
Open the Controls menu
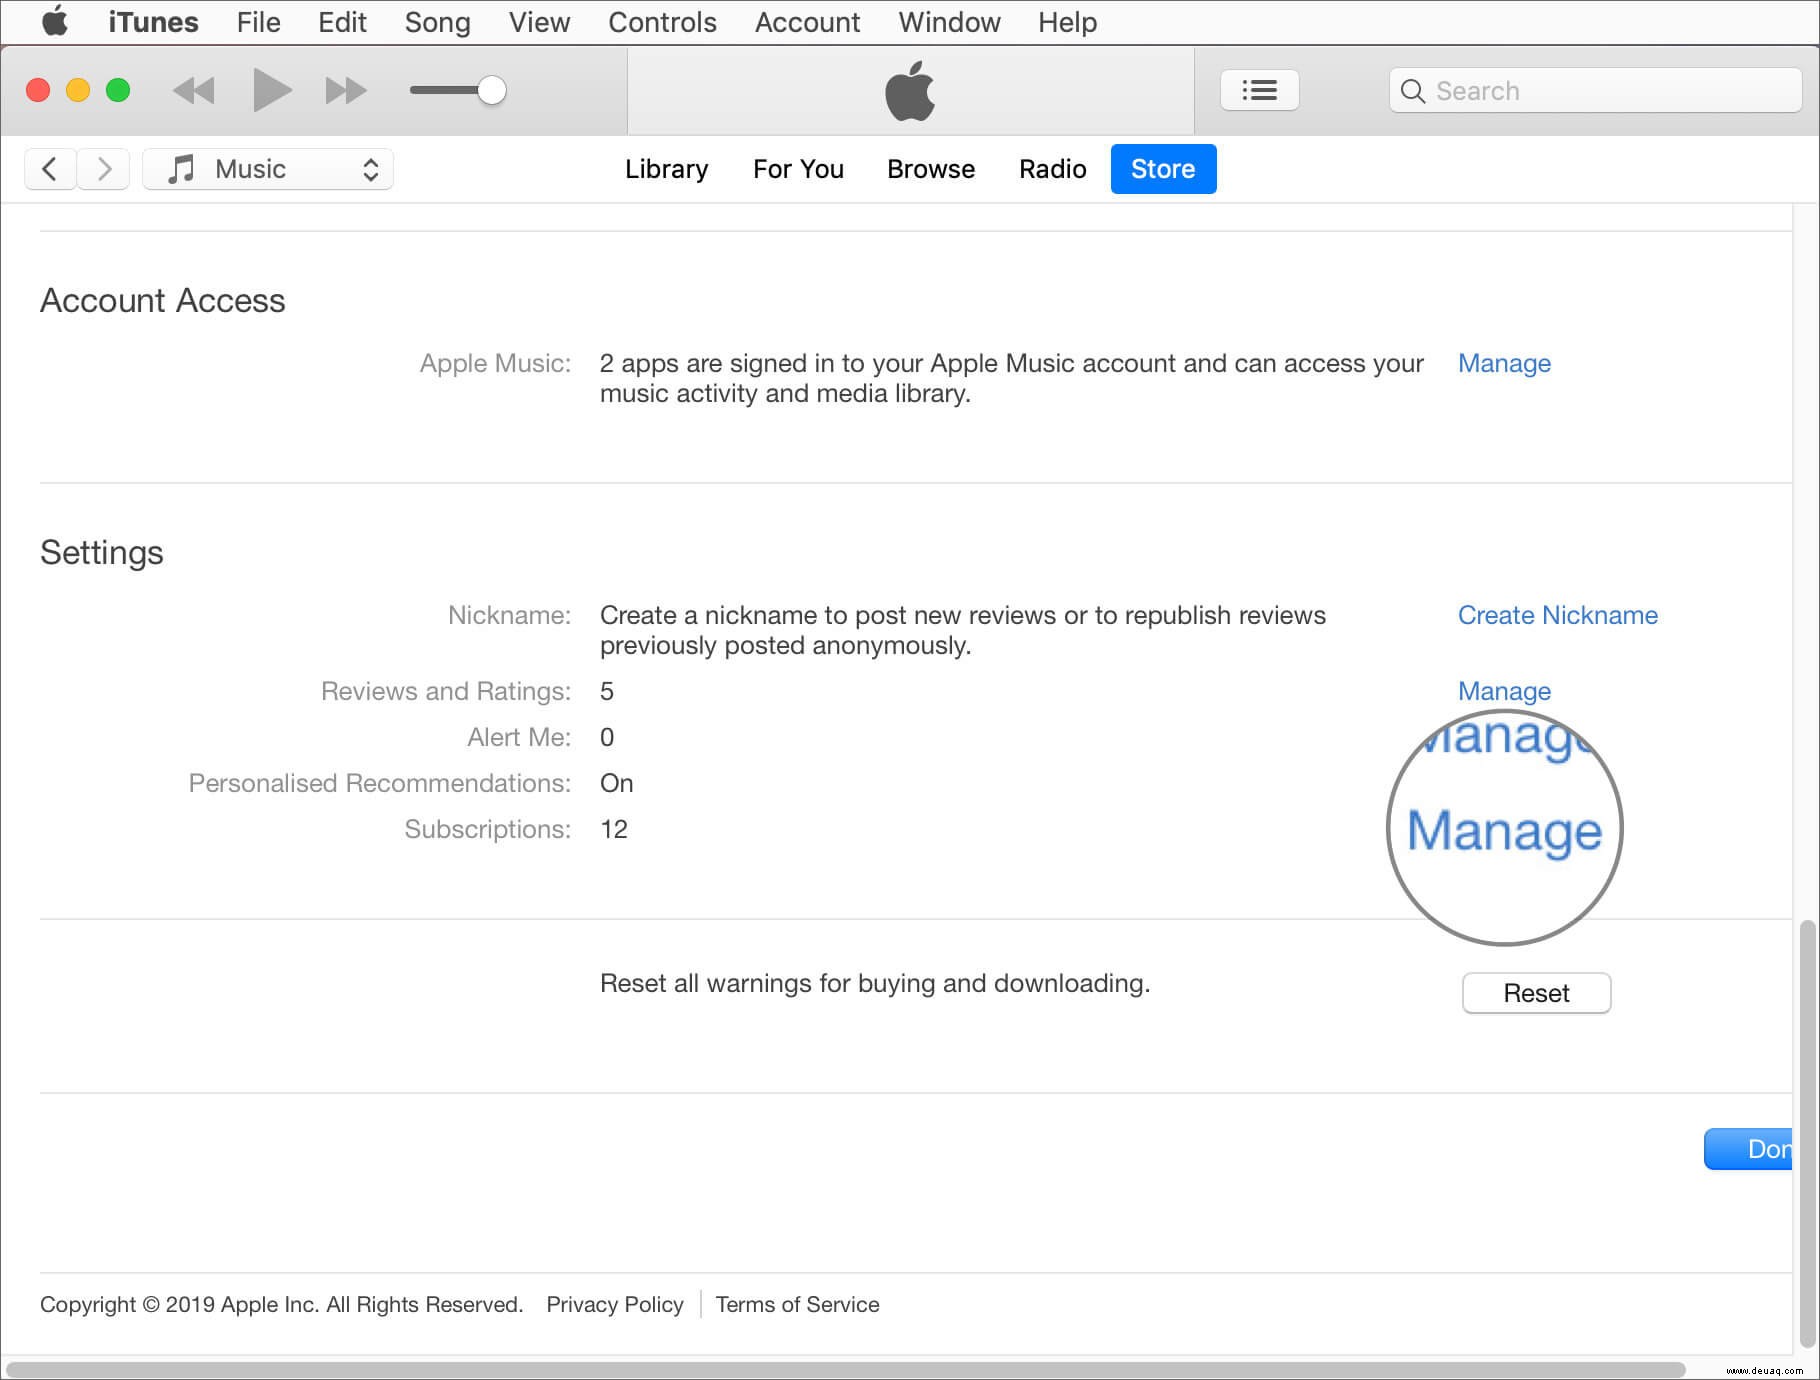[662, 22]
